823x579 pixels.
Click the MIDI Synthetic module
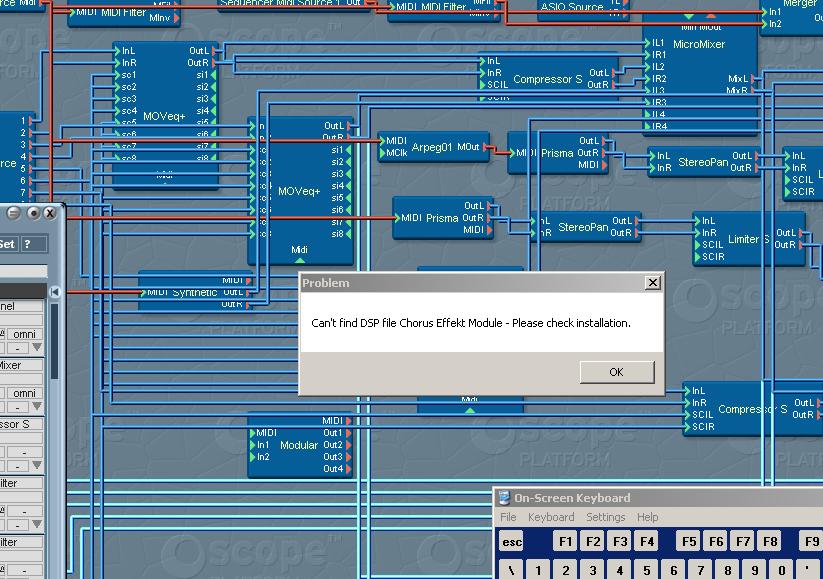click(x=181, y=292)
